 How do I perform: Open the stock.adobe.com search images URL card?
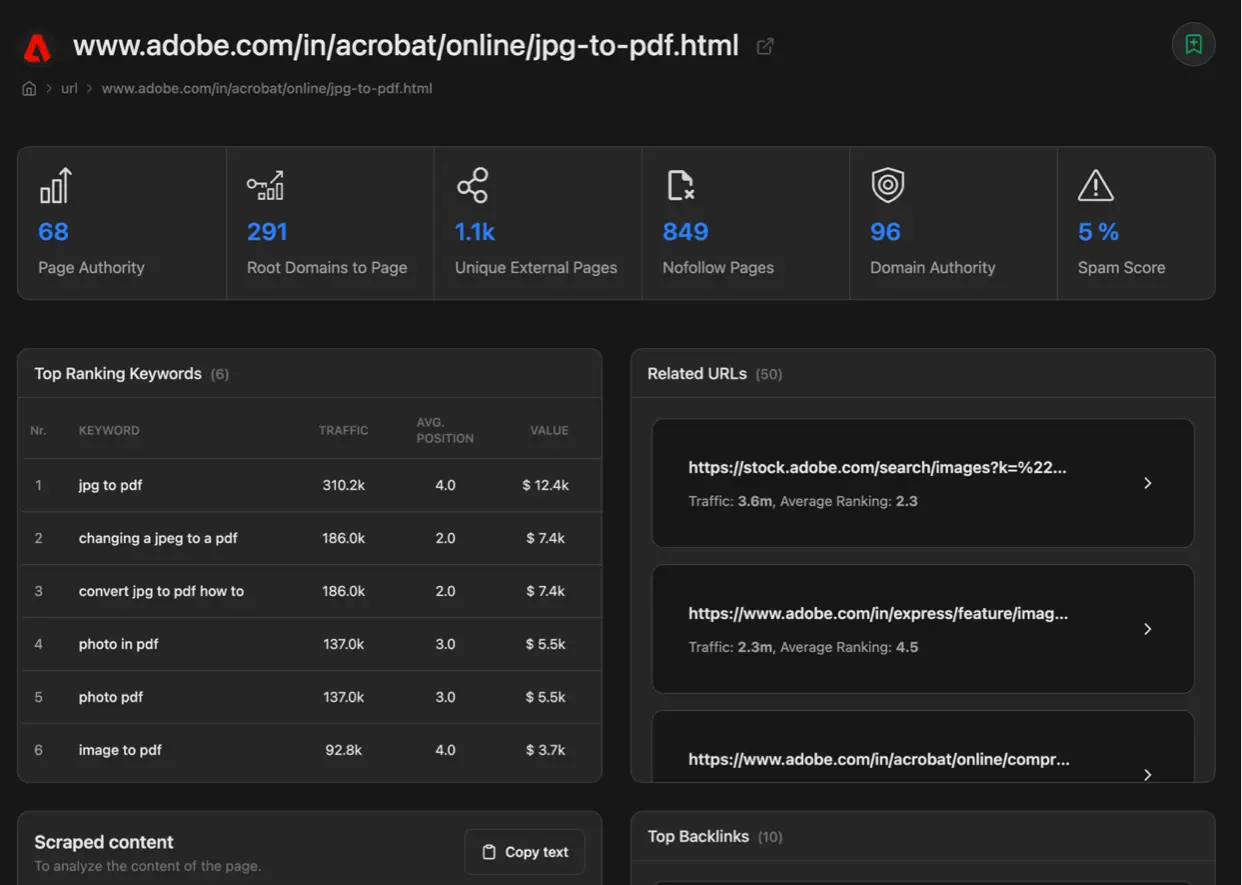click(923, 483)
